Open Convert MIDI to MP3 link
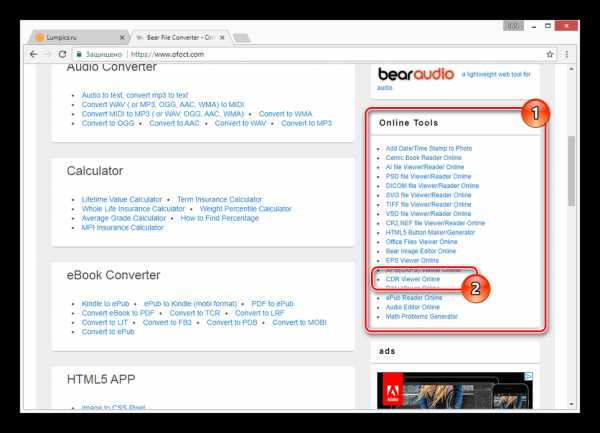The width and height of the screenshot is (600, 433). [x=163, y=114]
